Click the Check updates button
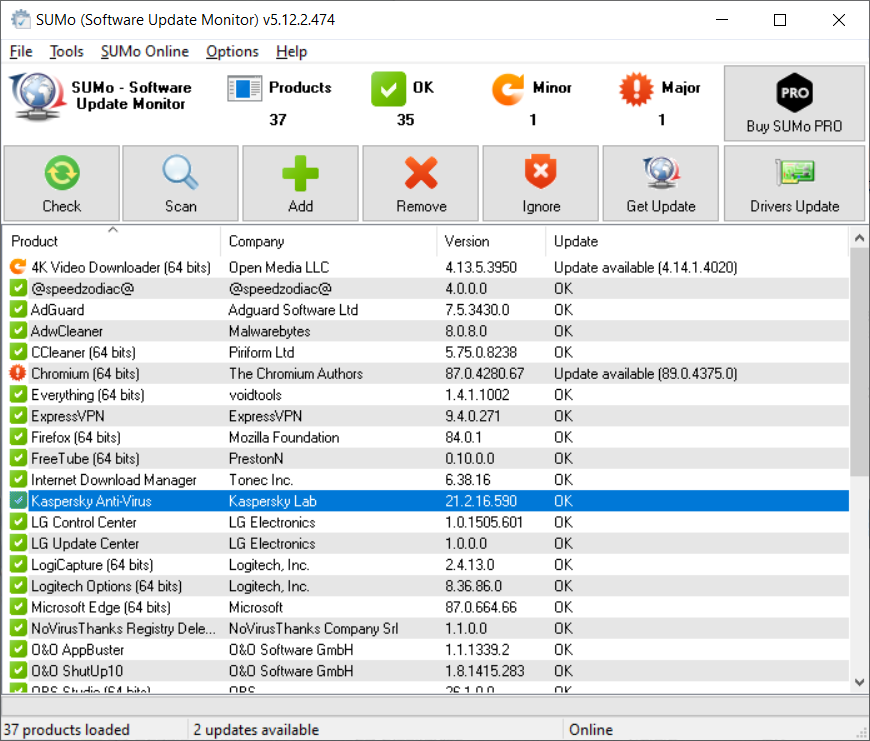This screenshot has height=741, width=870. click(62, 184)
